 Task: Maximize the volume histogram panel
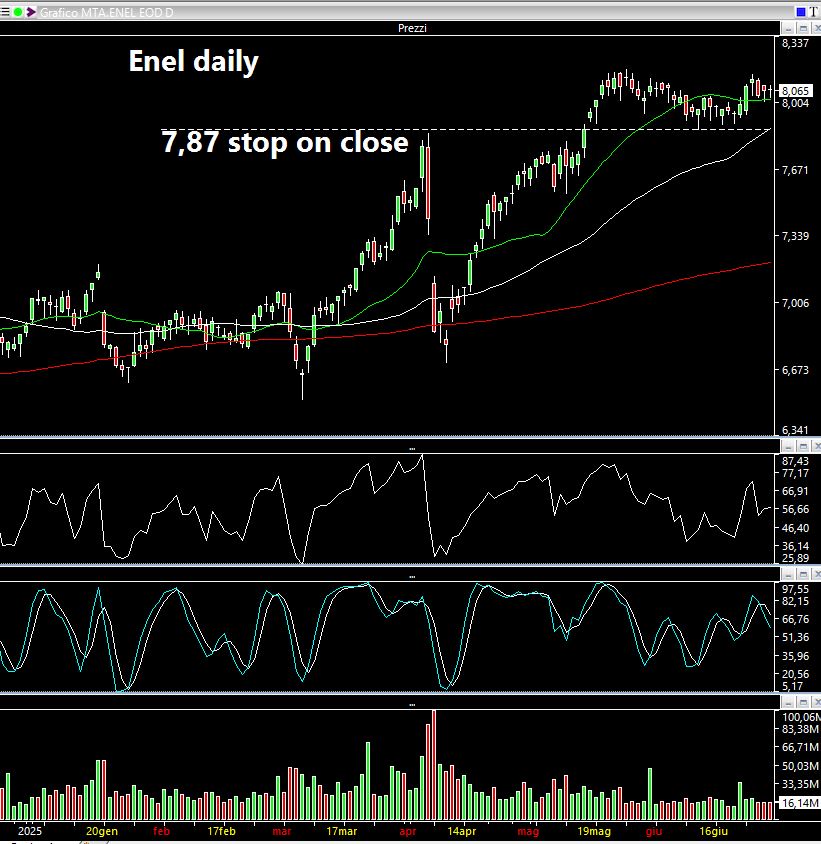pyautogui.click(x=803, y=702)
